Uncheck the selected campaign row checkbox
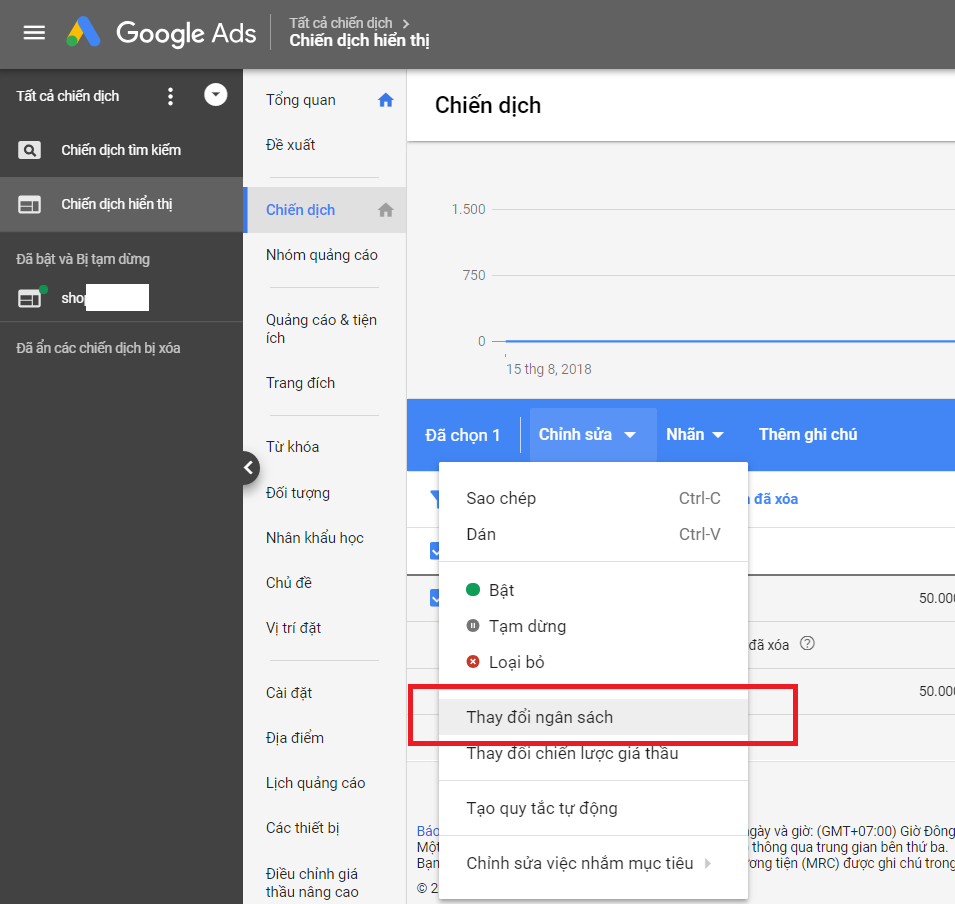This screenshot has width=955, height=904. click(x=435, y=597)
